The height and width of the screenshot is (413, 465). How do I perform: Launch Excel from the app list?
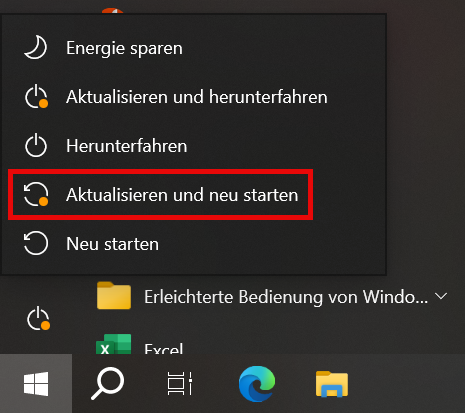pos(163,348)
